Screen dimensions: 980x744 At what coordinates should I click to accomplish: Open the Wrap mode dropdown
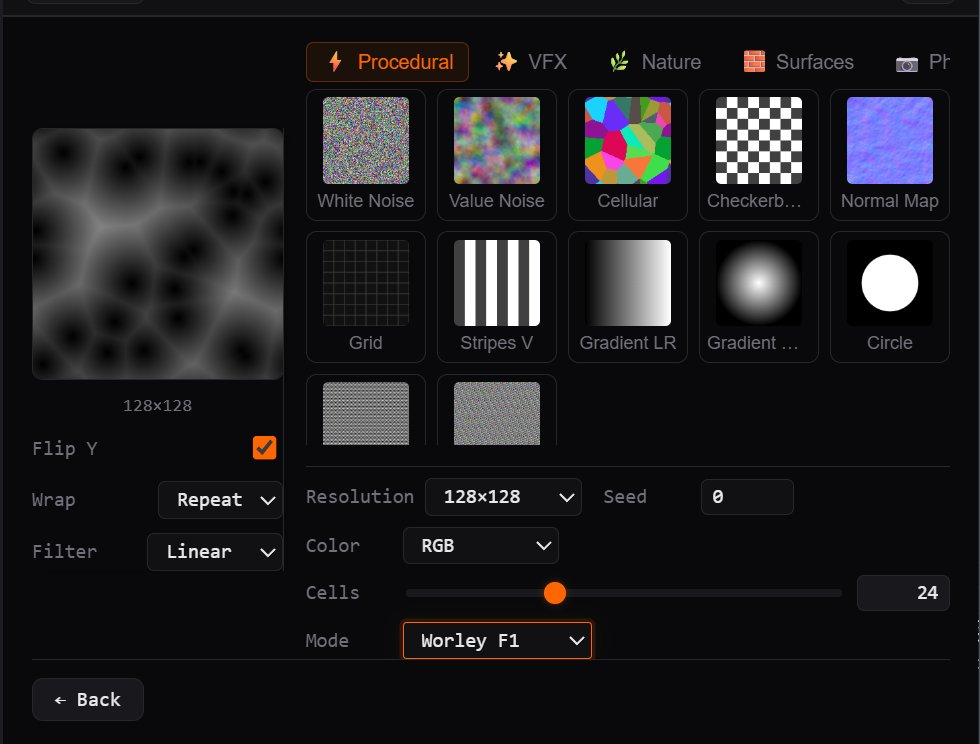pyautogui.click(x=220, y=500)
